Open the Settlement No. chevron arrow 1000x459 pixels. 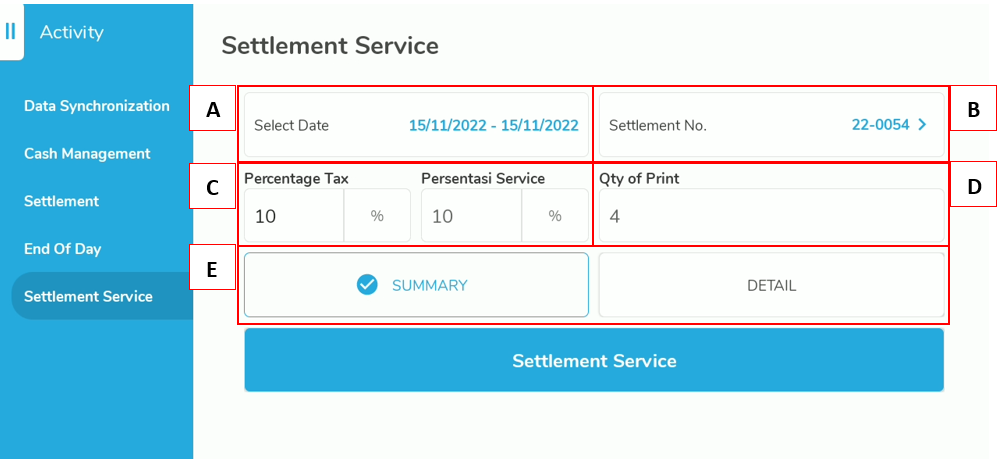(x=922, y=125)
